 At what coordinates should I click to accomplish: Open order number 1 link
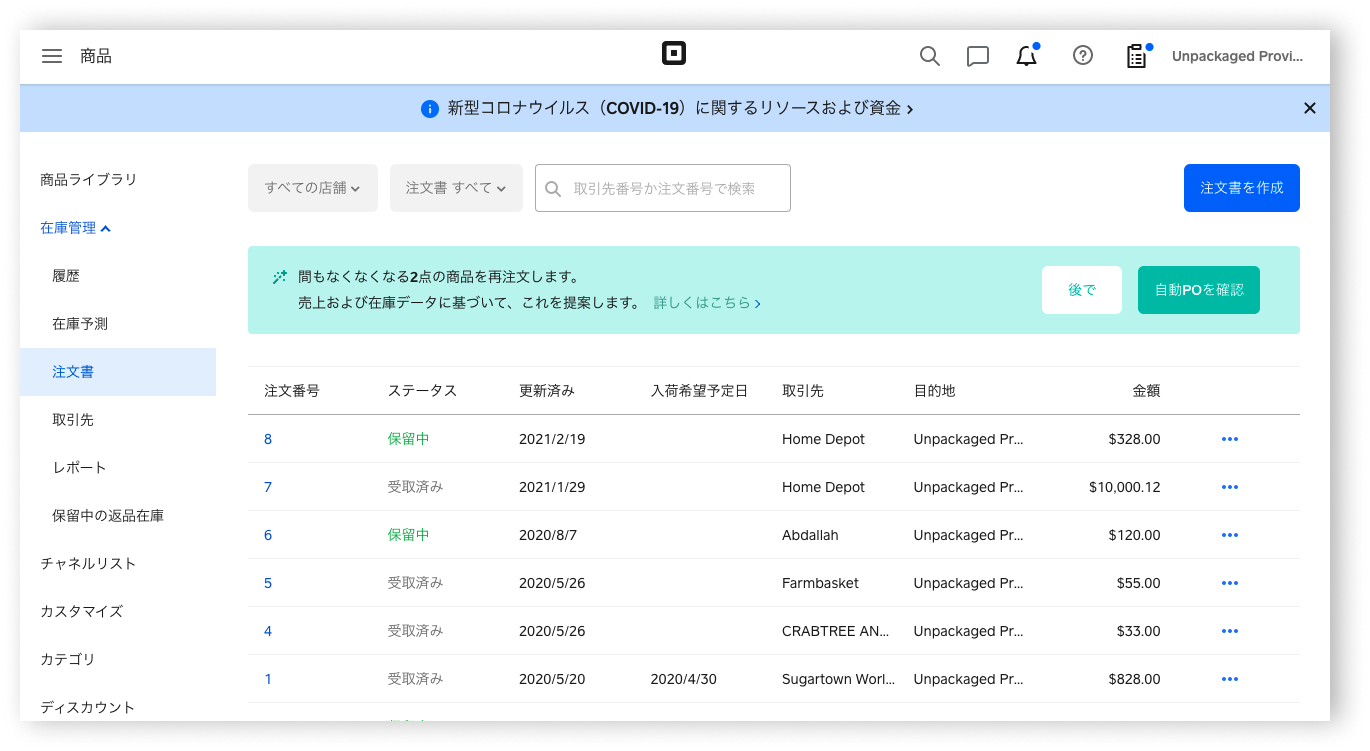pyautogui.click(x=268, y=679)
